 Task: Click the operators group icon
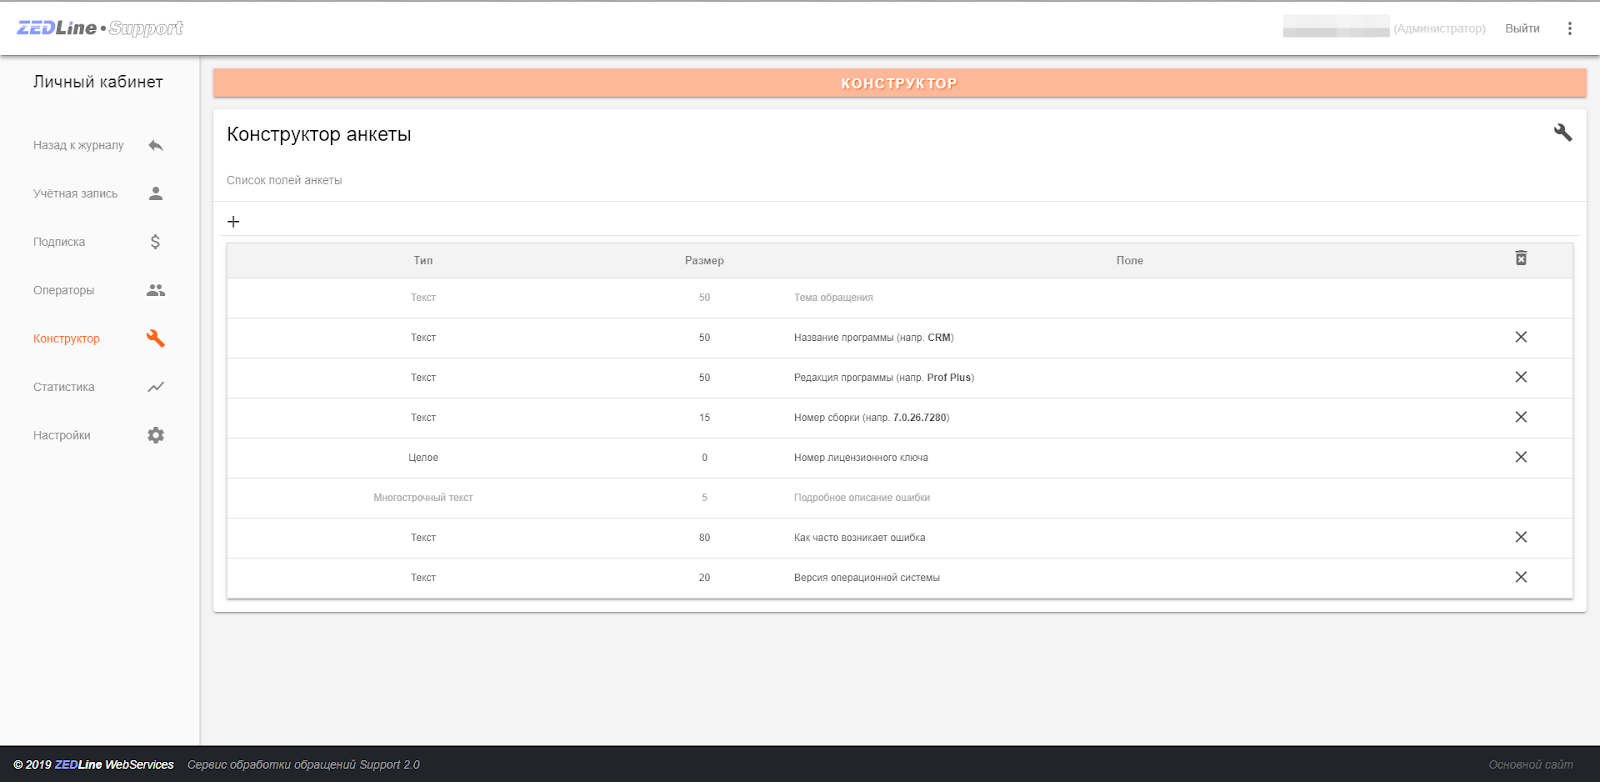156,290
